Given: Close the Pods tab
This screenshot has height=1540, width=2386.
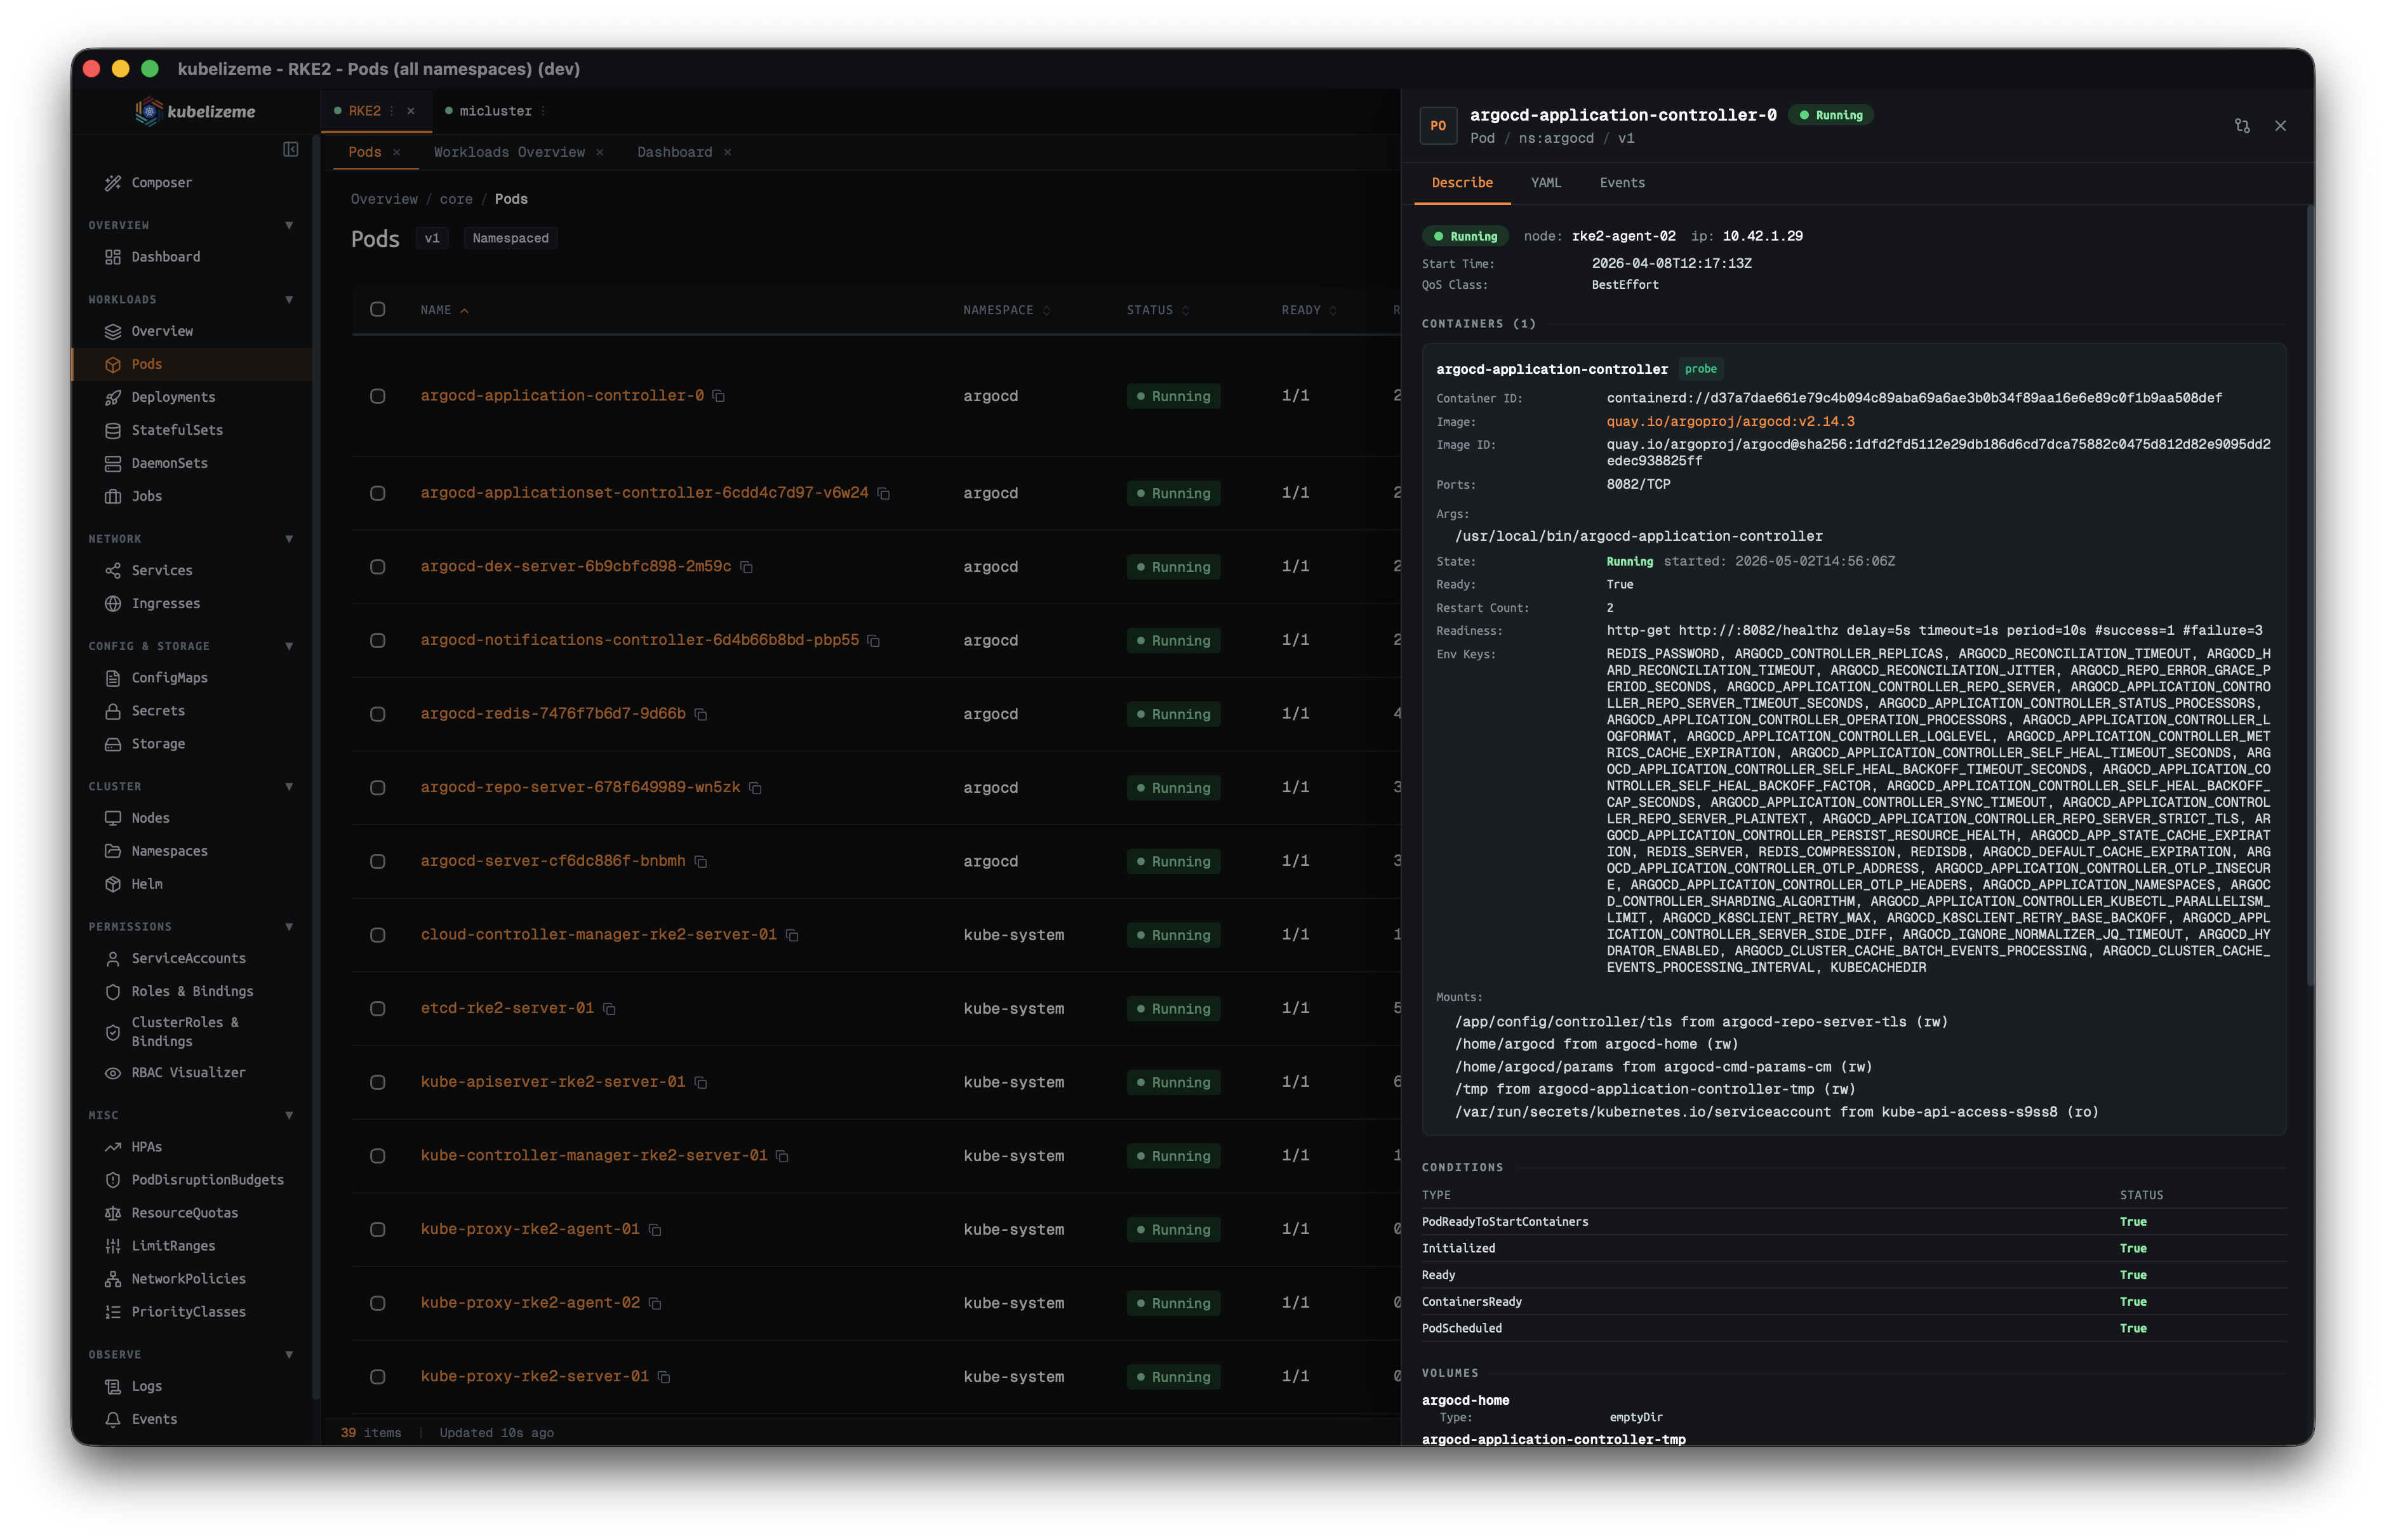Looking at the screenshot, I should pyautogui.click(x=397, y=152).
